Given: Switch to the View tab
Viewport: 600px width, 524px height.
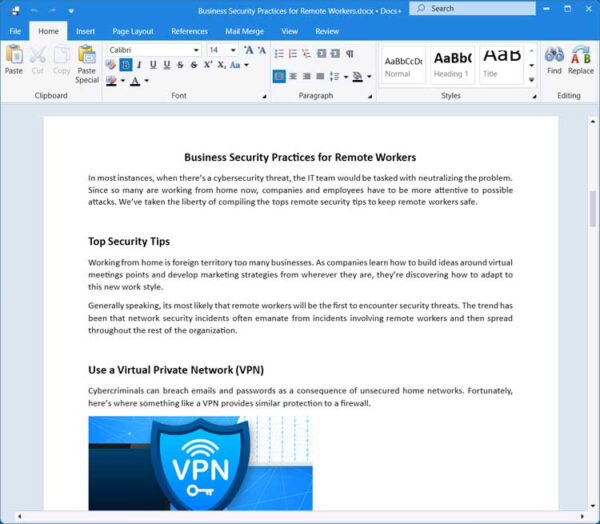Looking at the screenshot, I should 290,31.
